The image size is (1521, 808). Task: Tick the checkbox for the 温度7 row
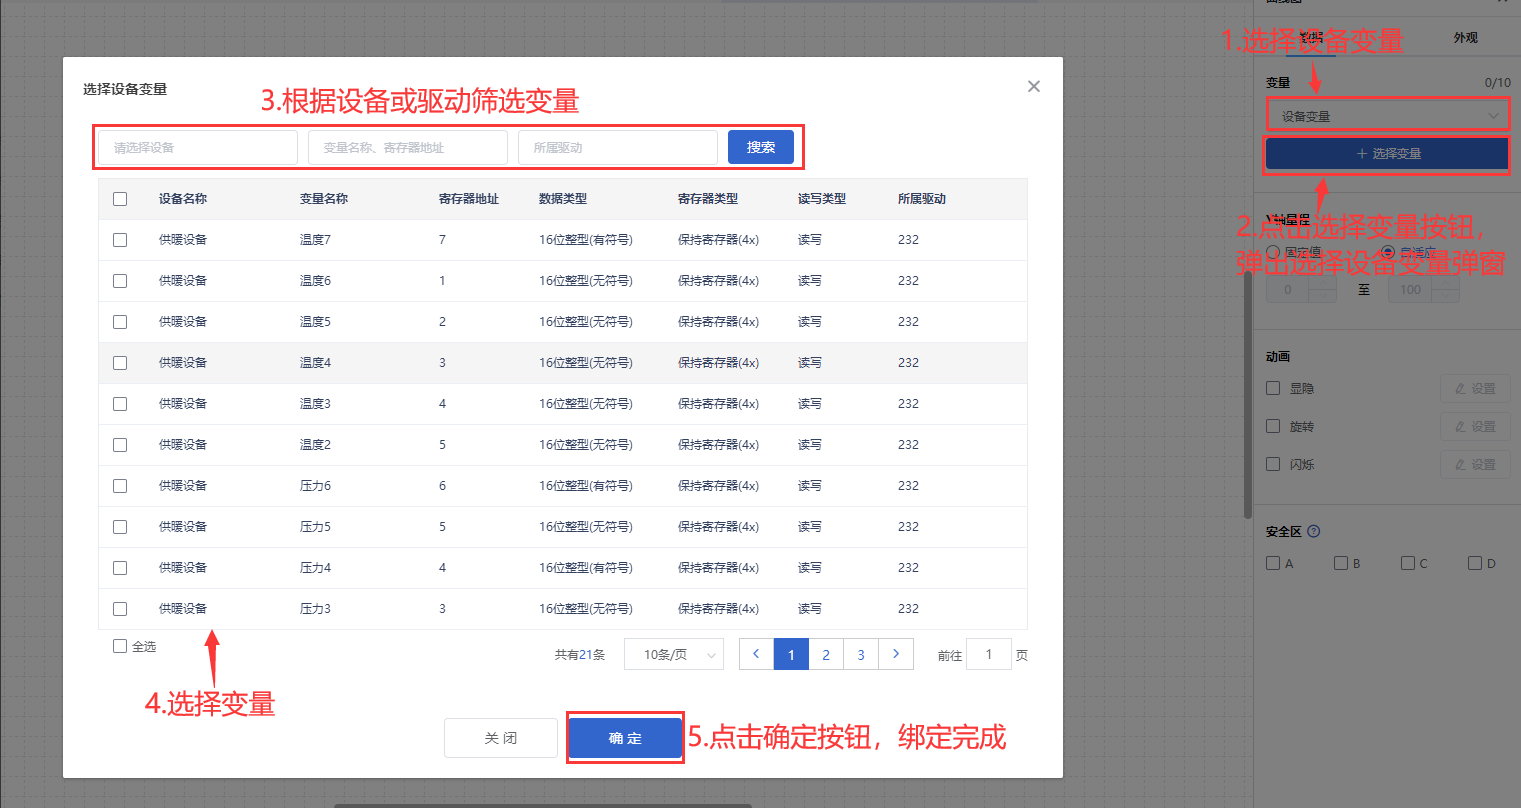120,240
